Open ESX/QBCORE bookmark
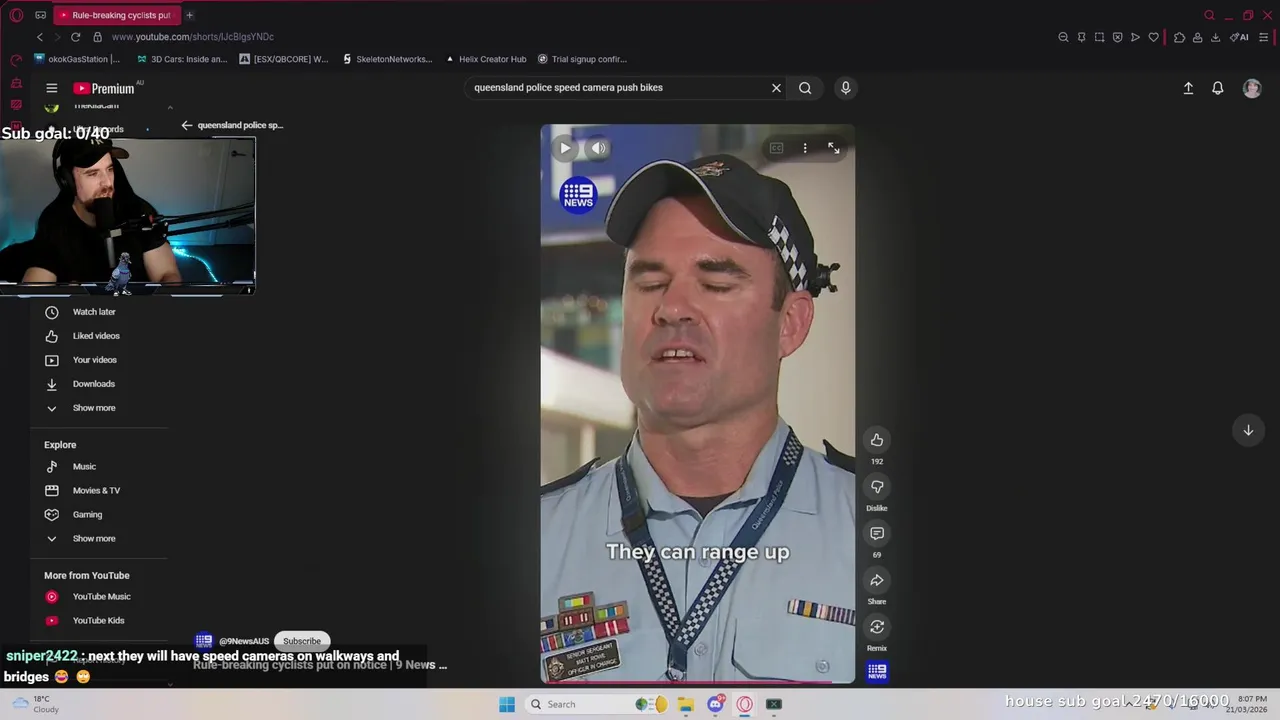This screenshot has height=720, width=1280. (x=284, y=59)
